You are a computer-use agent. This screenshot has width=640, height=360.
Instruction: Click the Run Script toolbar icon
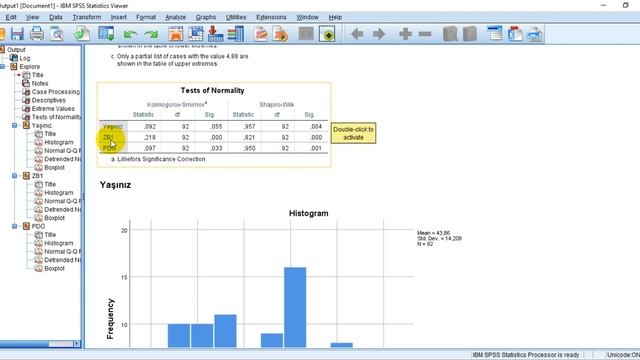tap(280, 34)
